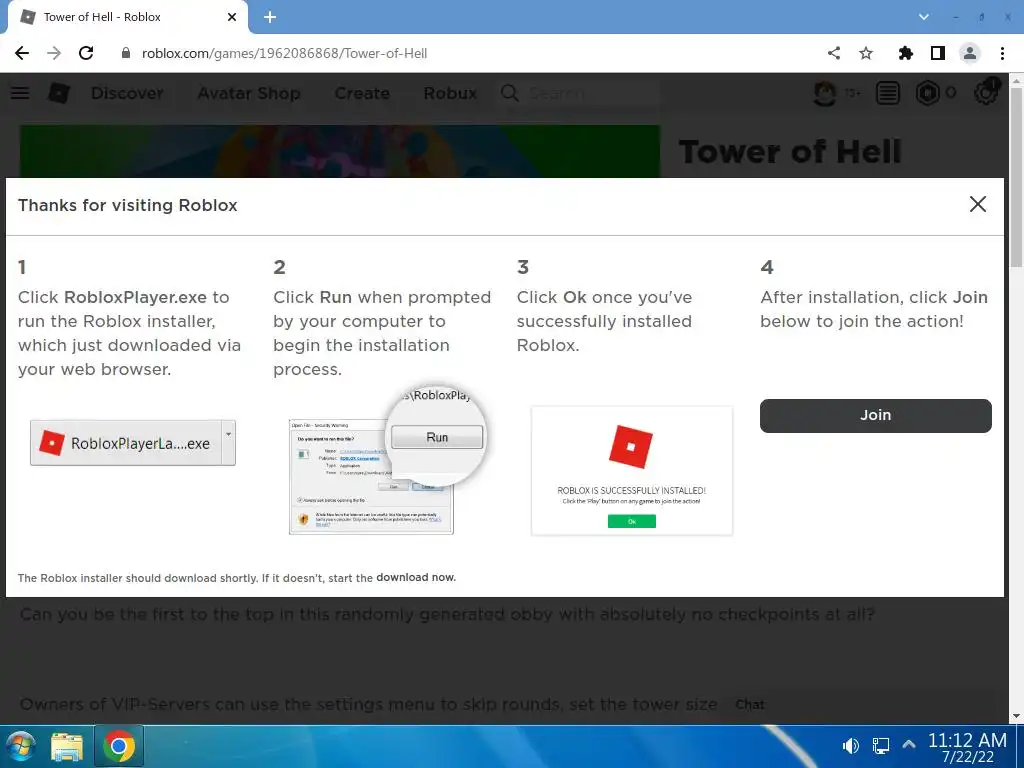This screenshot has height=768, width=1024.
Task: Click the Chat bar at page bottom
Action: point(865,705)
